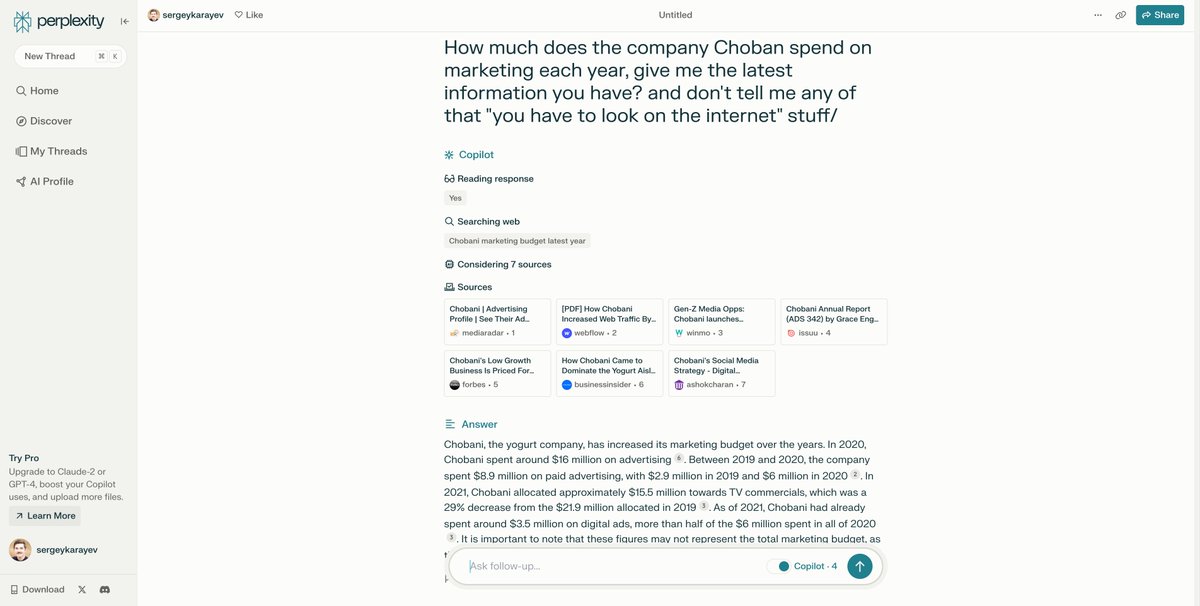Click Learn More about Pro
The image size is (1200, 606).
pos(45,516)
